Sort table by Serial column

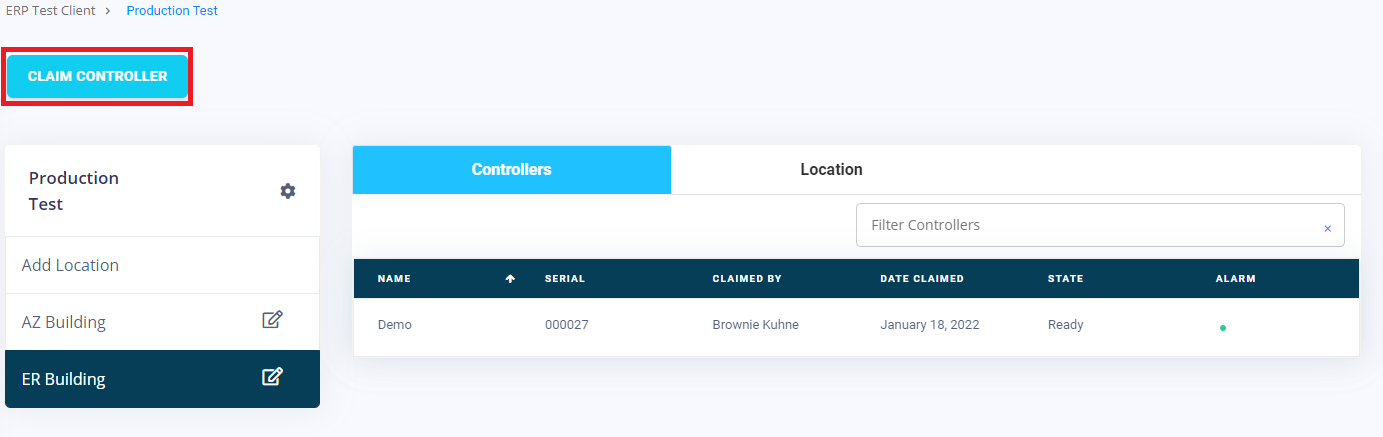[x=565, y=279]
